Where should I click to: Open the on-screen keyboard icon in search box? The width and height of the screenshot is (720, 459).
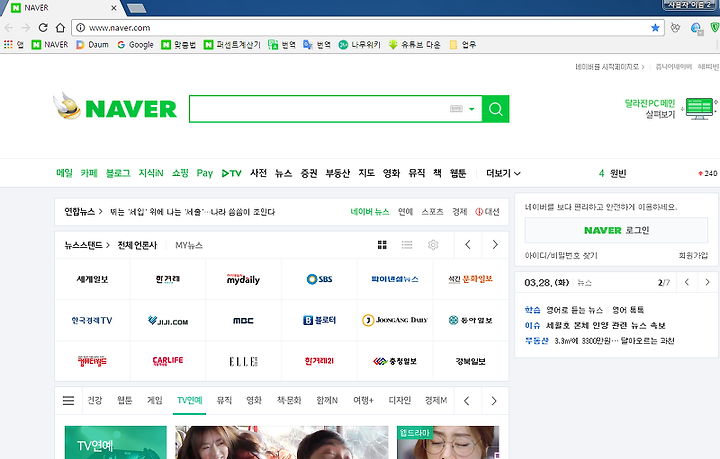click(456, 109)
